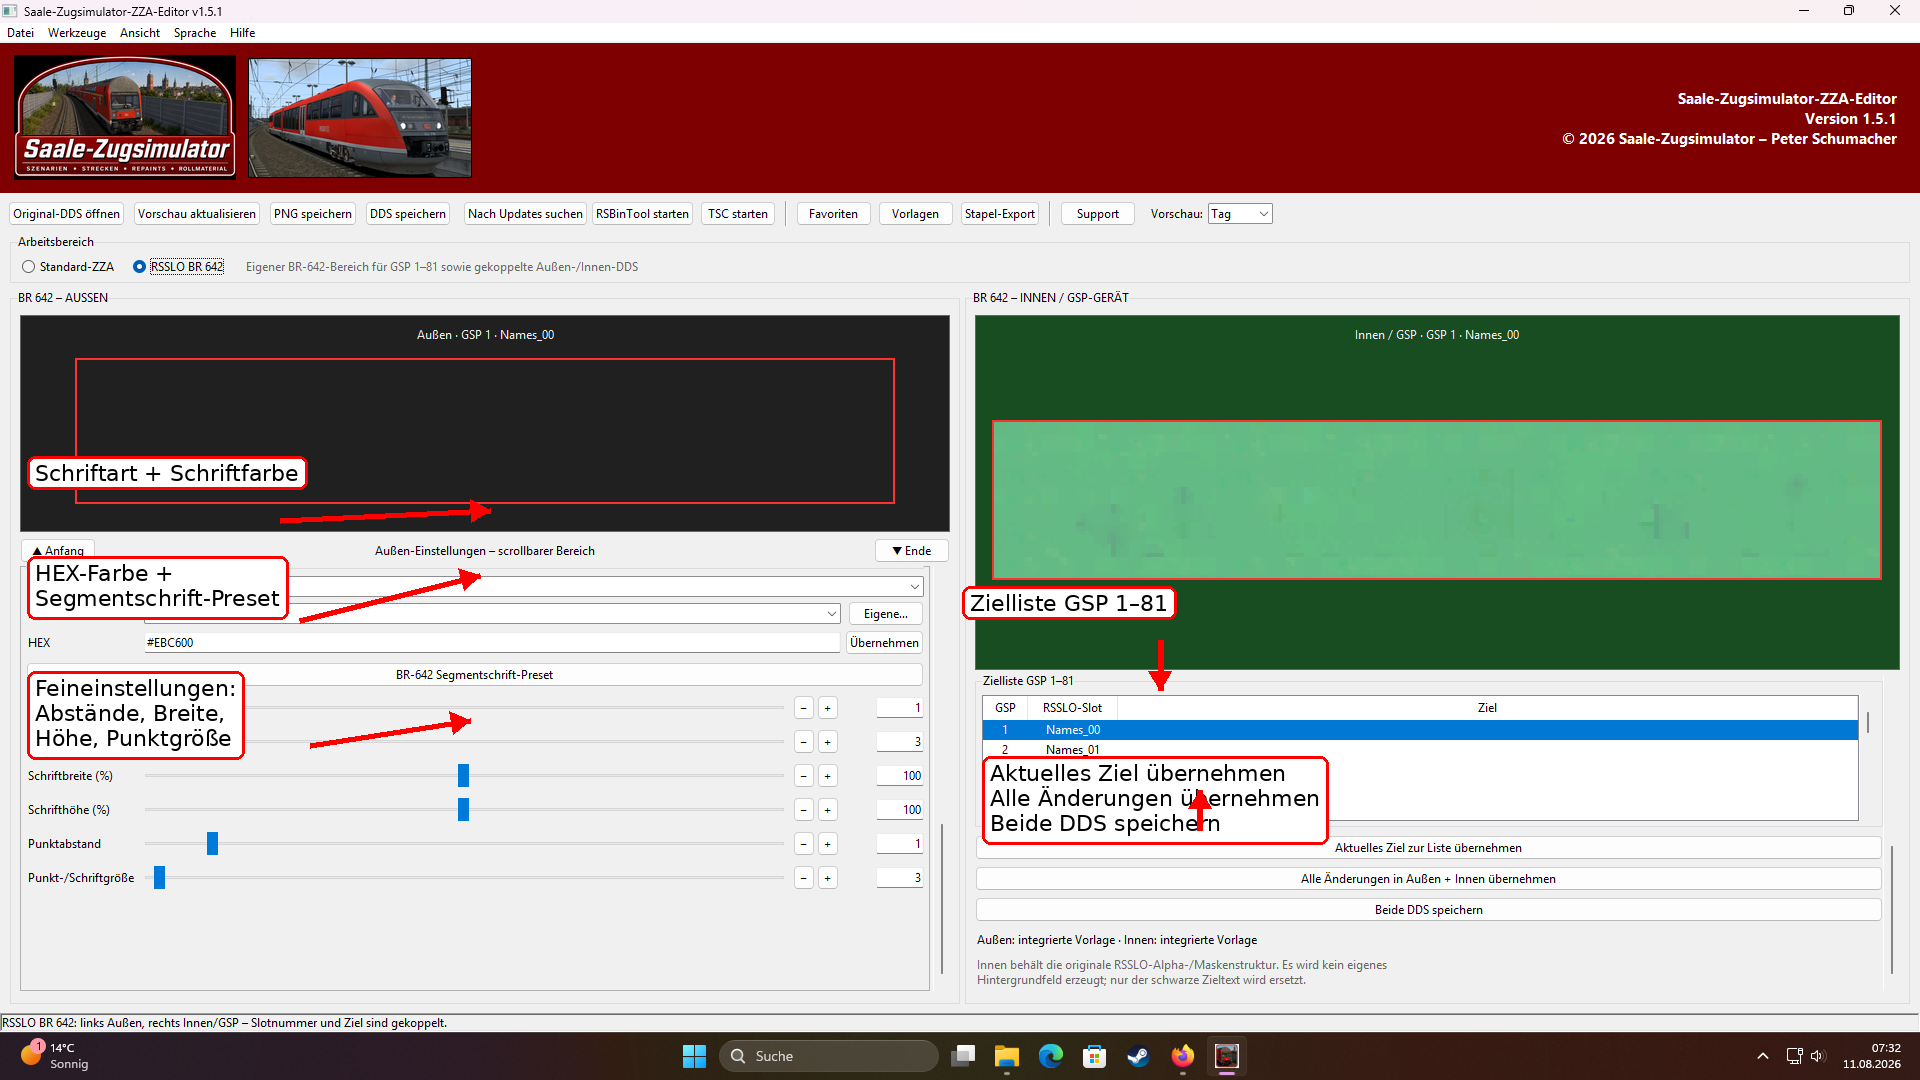Viewport: 1920px width, 1080px height.
Task: Click the ZZA-Editor app icon in taskbar
Action: tap(1227, 1056)
